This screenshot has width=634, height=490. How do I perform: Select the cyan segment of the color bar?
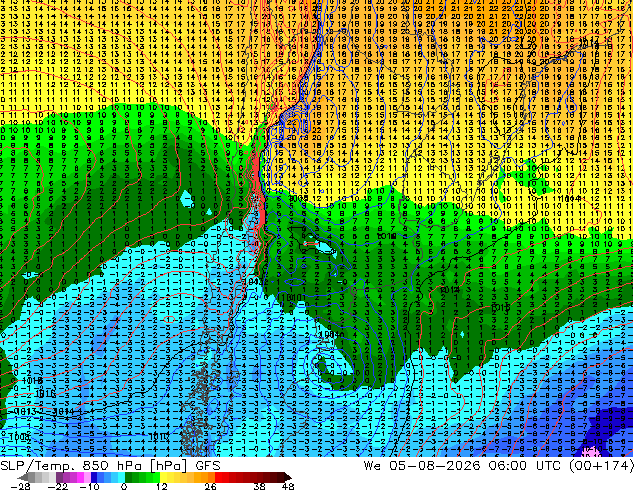(x=121, y=477)
